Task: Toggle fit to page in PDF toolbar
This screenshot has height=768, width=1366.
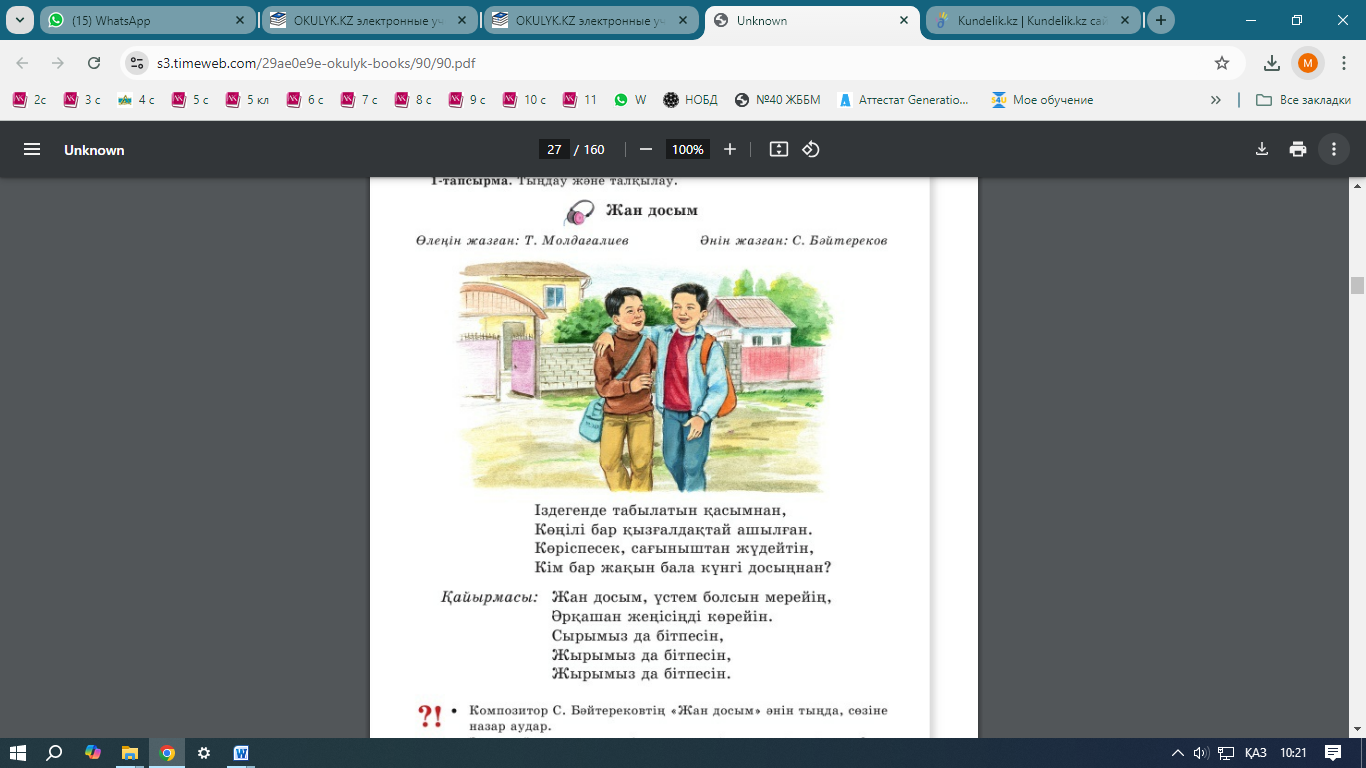Action: click(779, 149)
